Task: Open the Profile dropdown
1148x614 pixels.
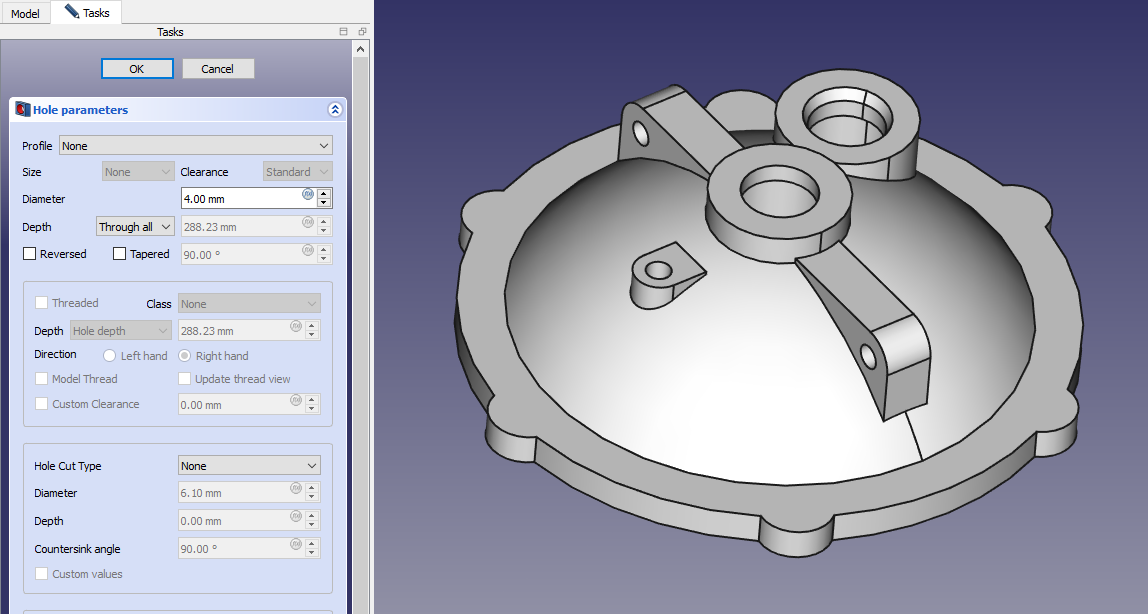Action: click(195, 146)
